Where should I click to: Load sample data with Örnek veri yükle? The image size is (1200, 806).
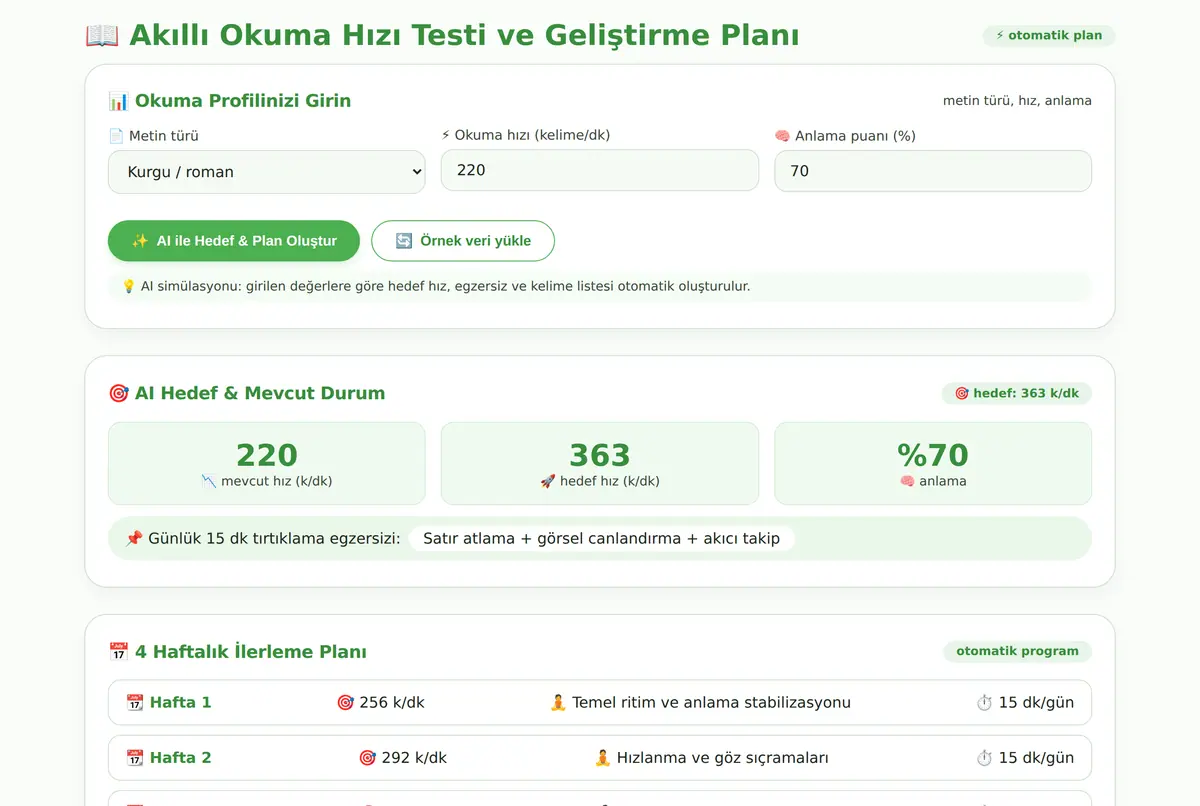tap(463, 241)
